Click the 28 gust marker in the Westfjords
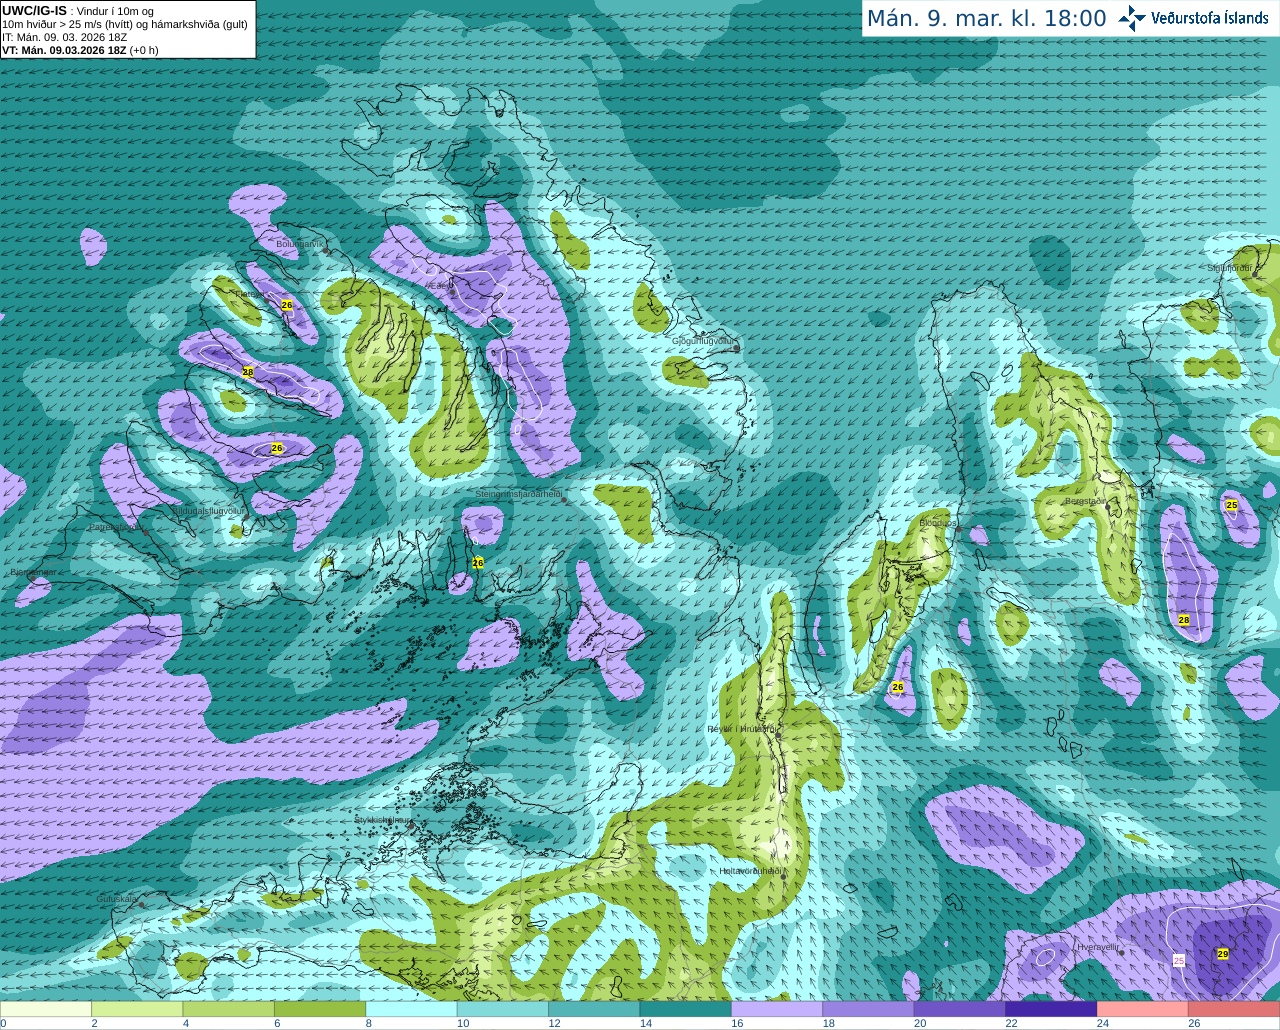The width and height of the screenshot is (1280, 1030). (x=248, y=372)
